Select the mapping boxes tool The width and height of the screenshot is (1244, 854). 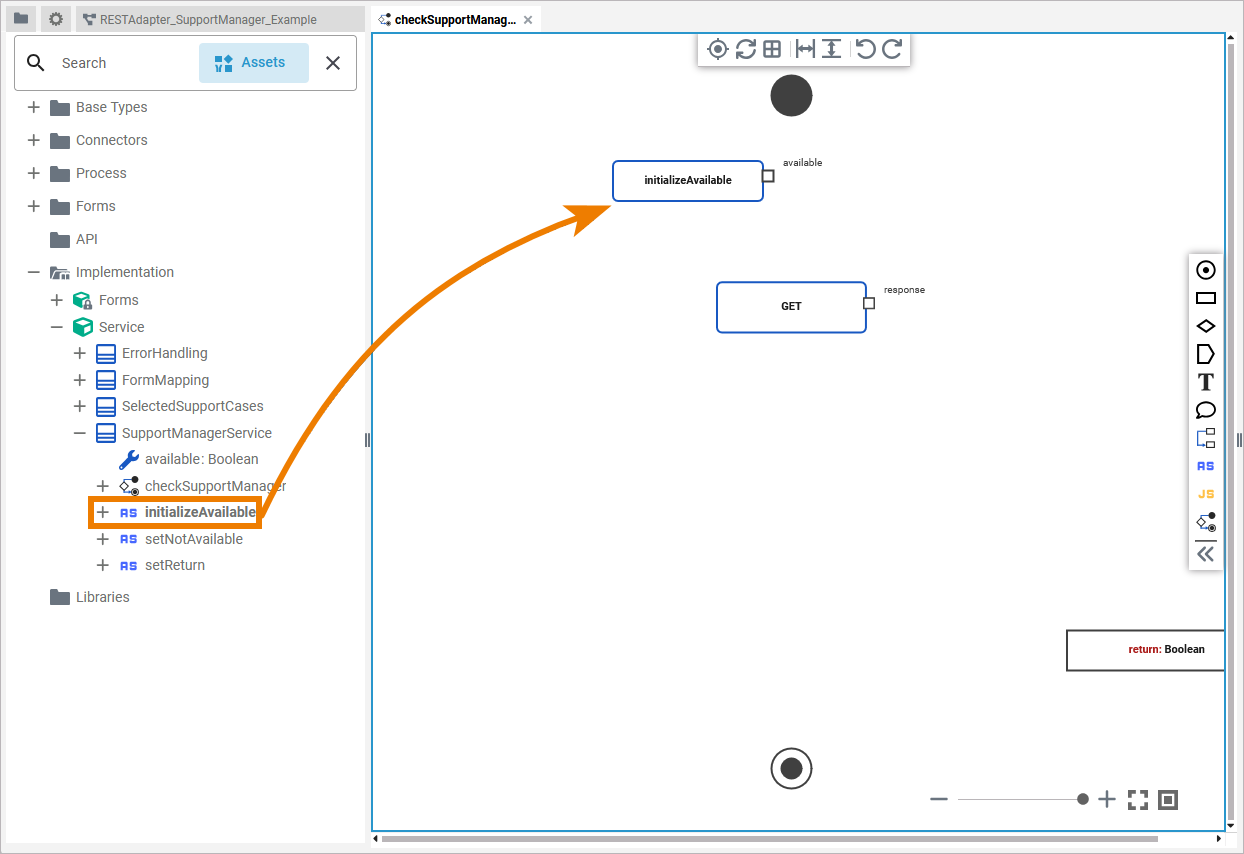(x=1206, y=438)
